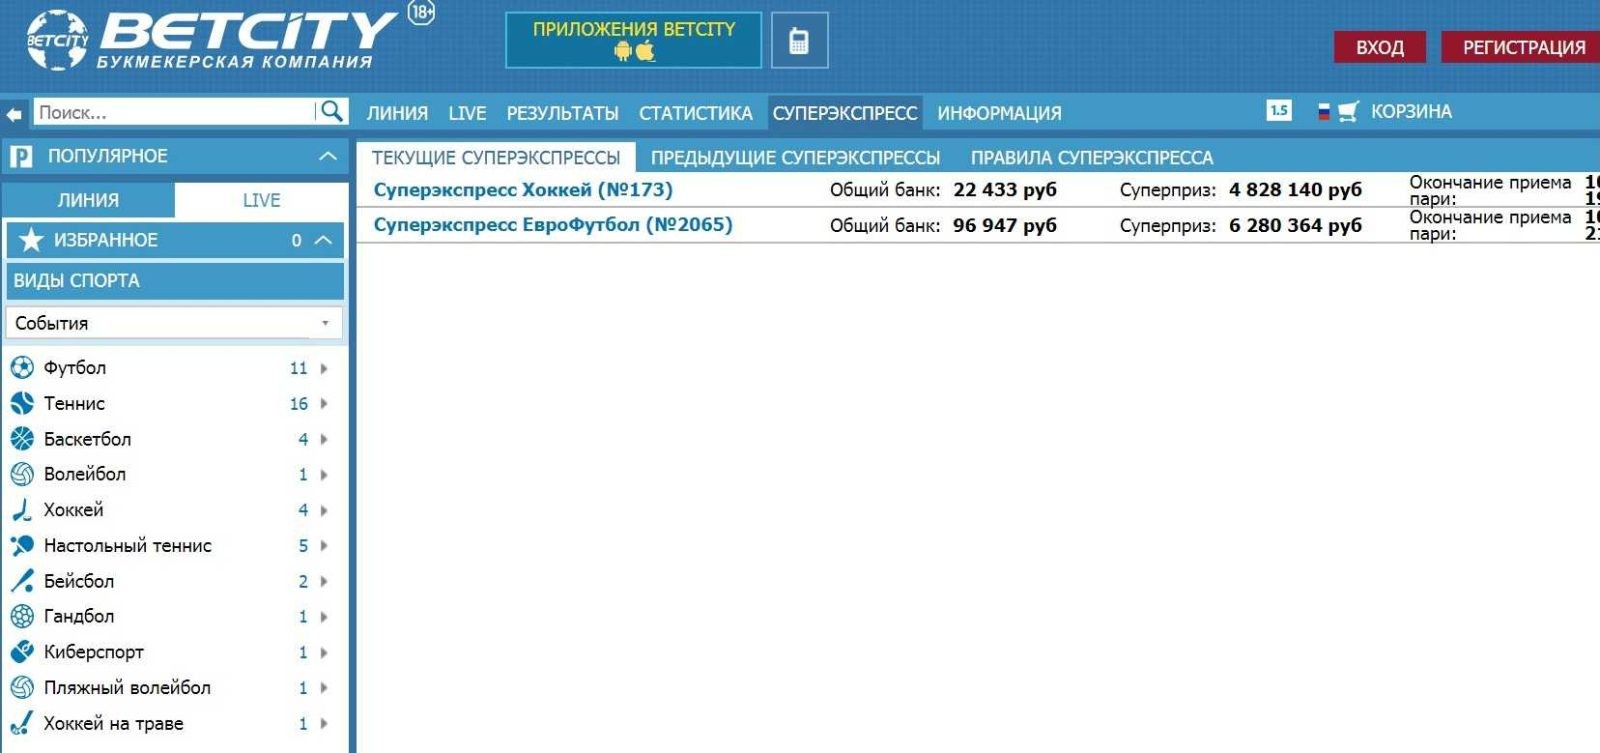1600x753 pixels.
Task: Click the 18+ age badge
Action: point(422,13)
